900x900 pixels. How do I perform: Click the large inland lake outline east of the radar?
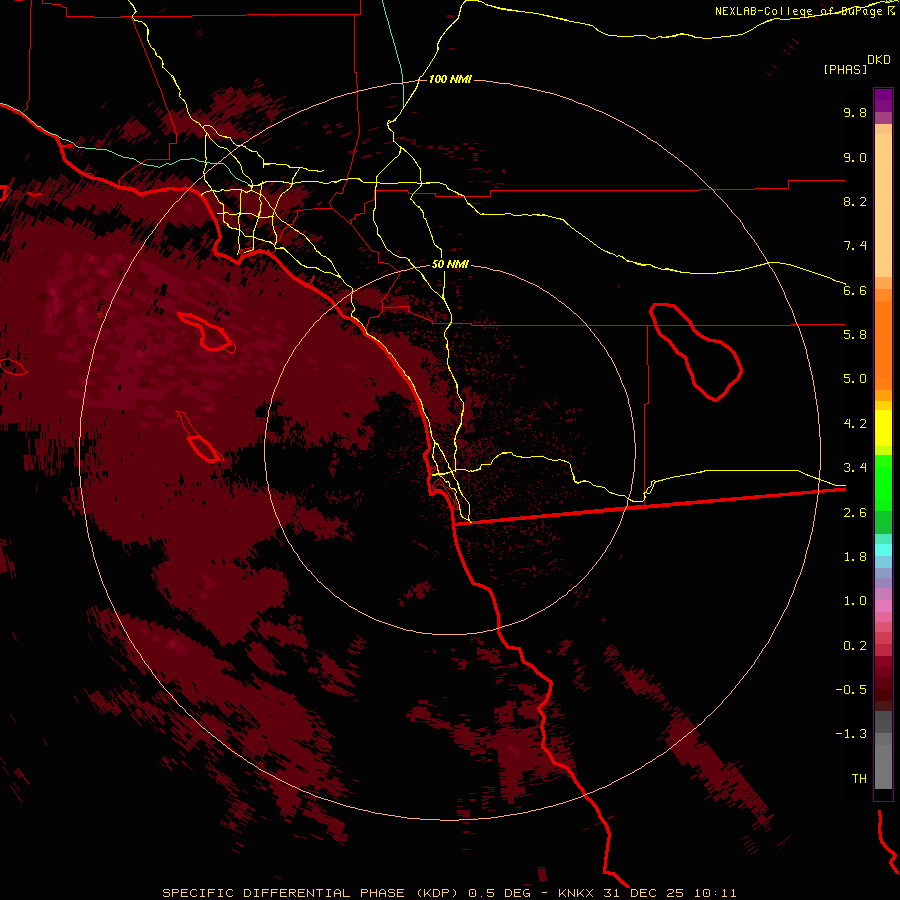coord(696,352)
